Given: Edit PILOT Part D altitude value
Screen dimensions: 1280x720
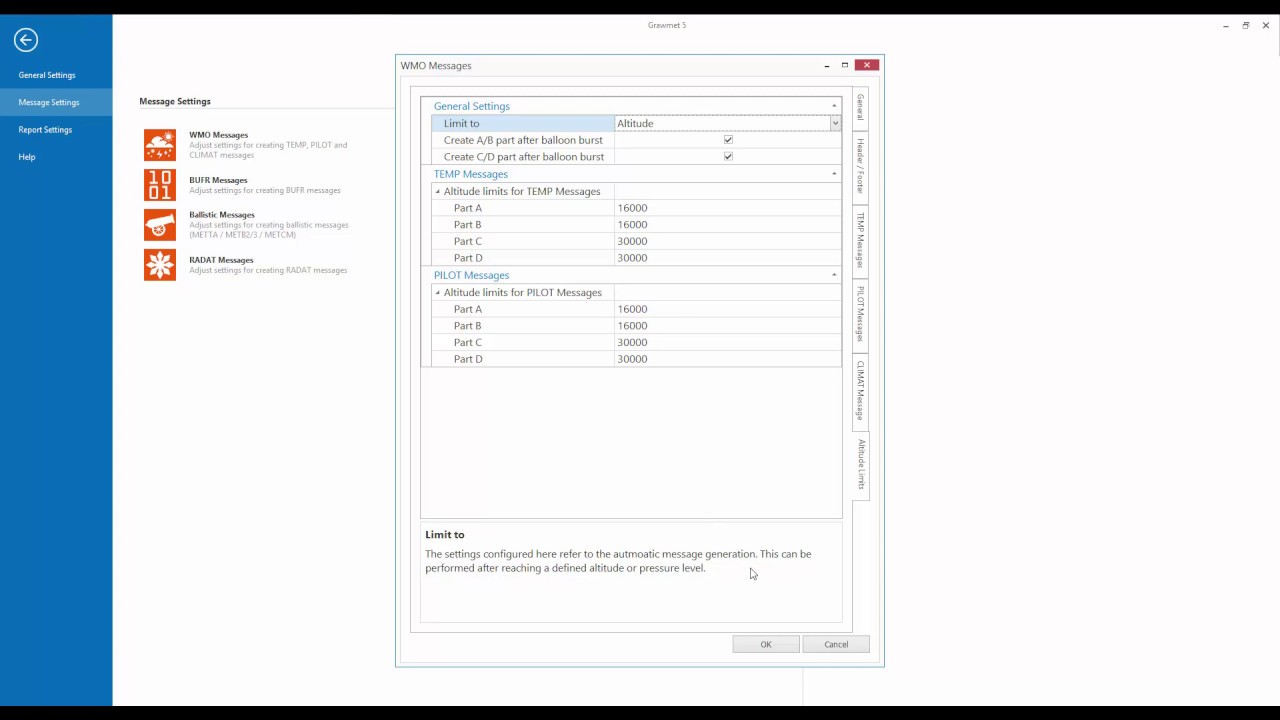Looking at the screenshot, I should pos(727,359).
